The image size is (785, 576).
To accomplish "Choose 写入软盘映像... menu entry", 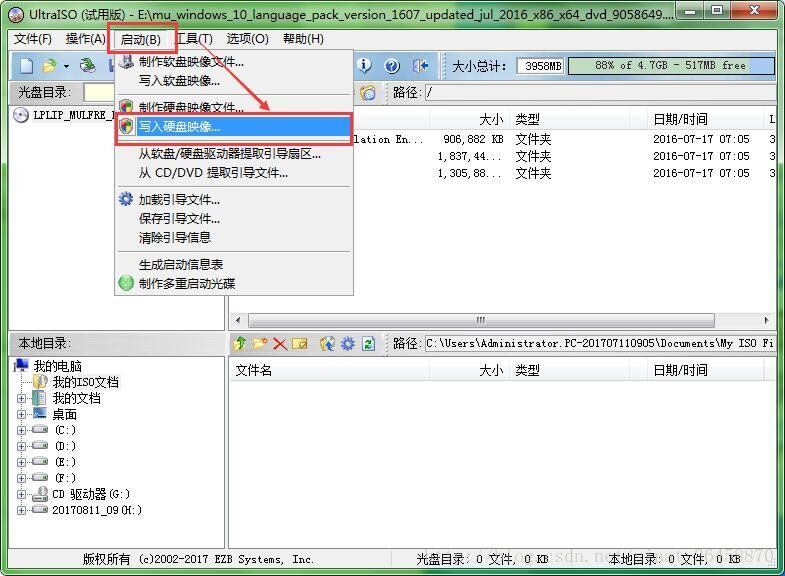I will (234, 81).
